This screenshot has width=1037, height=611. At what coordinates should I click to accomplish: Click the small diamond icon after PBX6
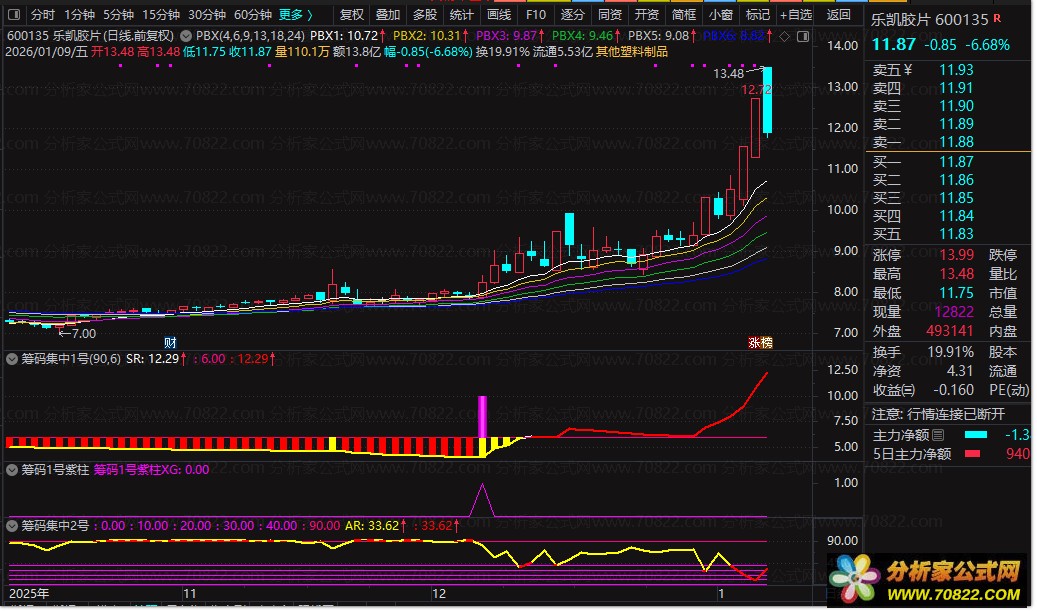tap(784, 35)
